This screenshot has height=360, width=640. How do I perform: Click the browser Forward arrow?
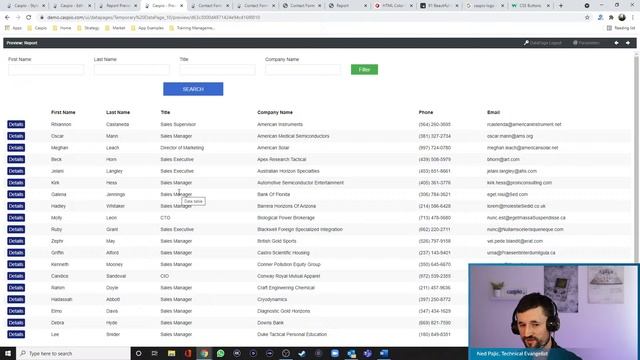(18, 18)
